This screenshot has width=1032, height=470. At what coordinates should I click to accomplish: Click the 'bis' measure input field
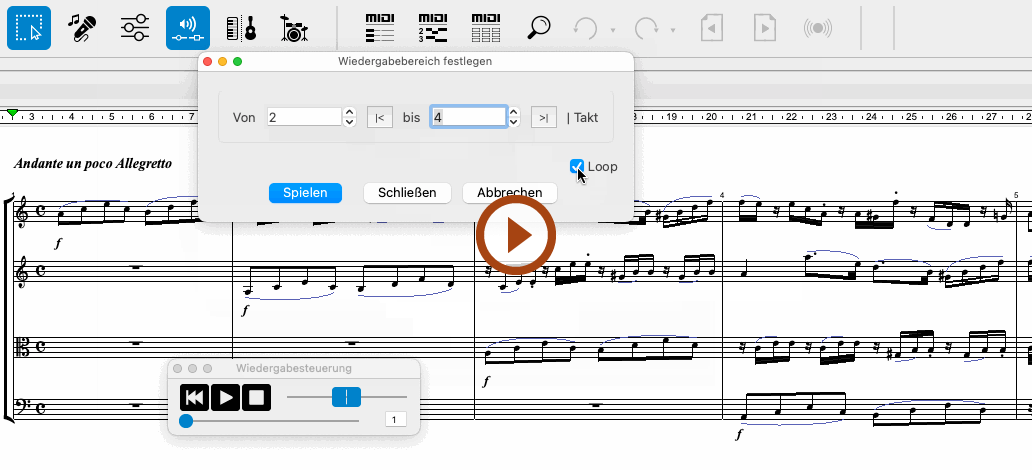coord(468,117)
